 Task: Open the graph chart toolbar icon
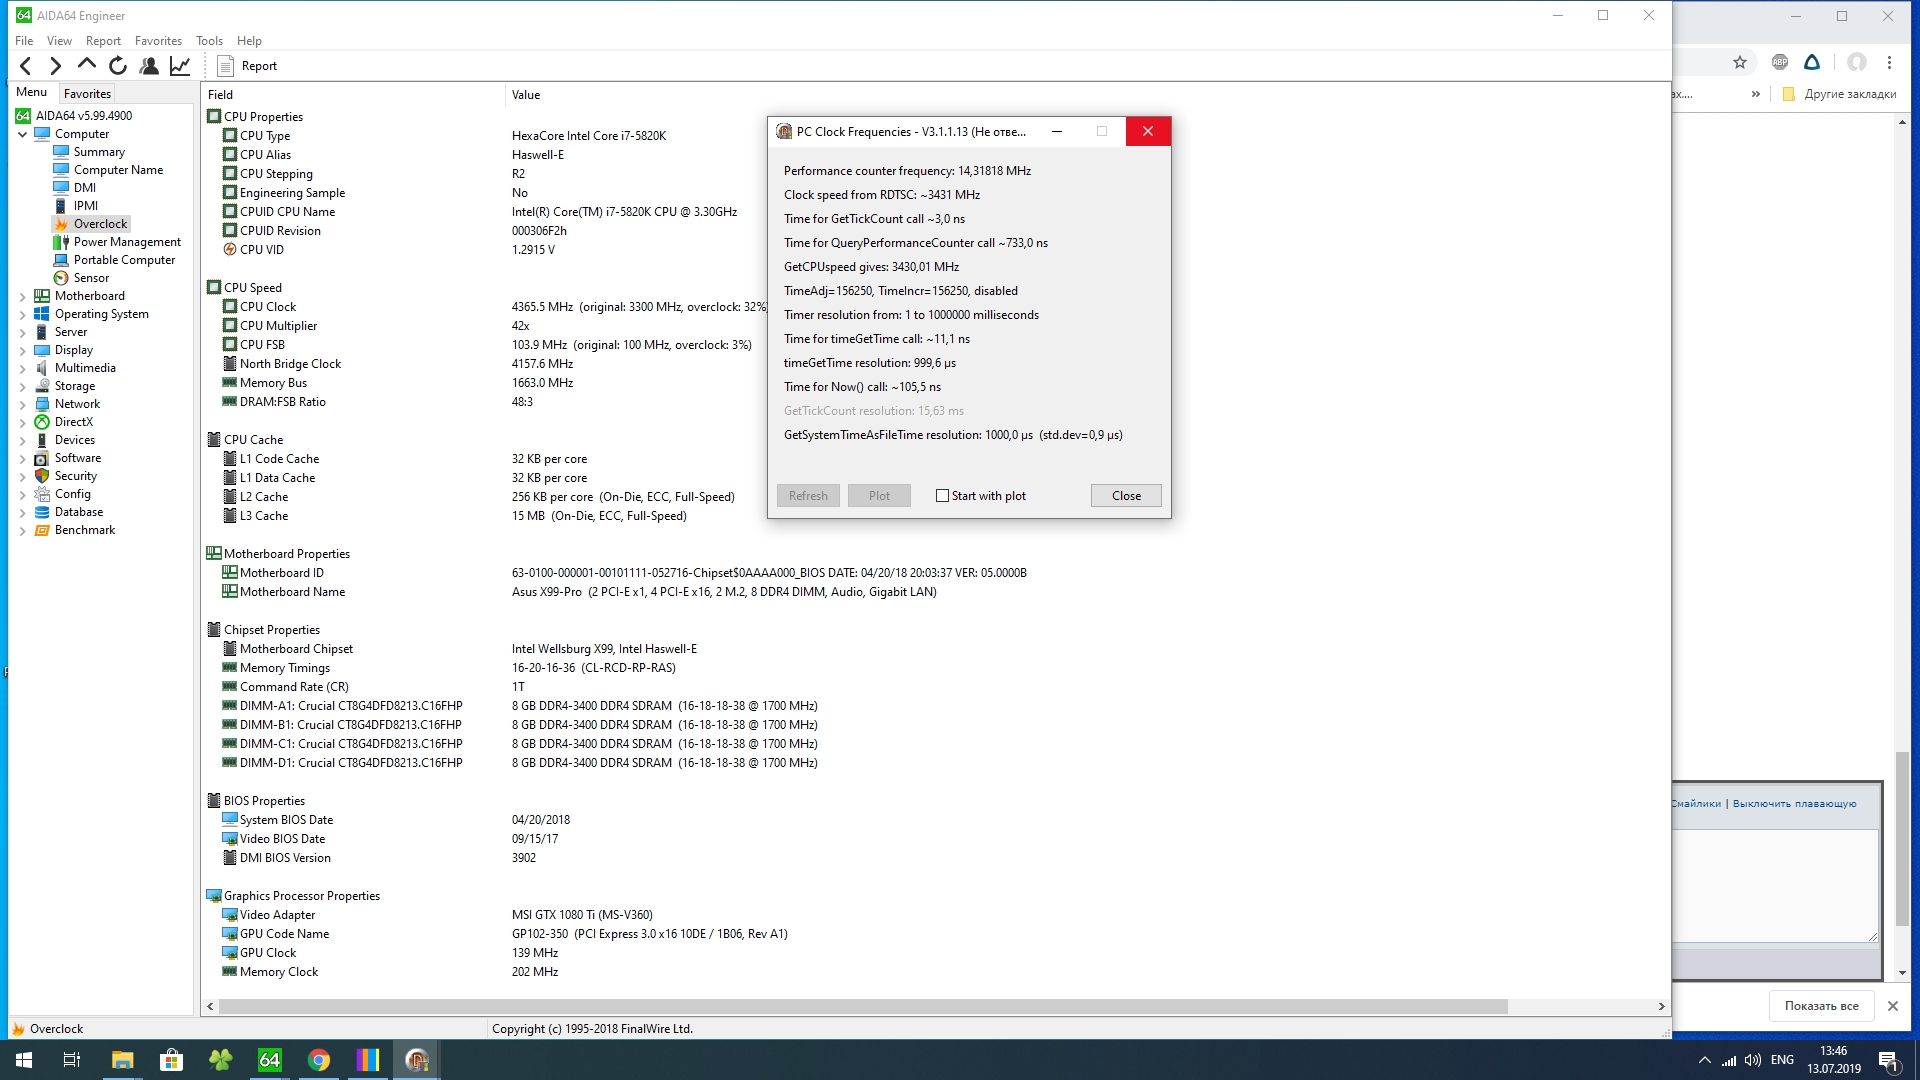click(x=180, y=66)
